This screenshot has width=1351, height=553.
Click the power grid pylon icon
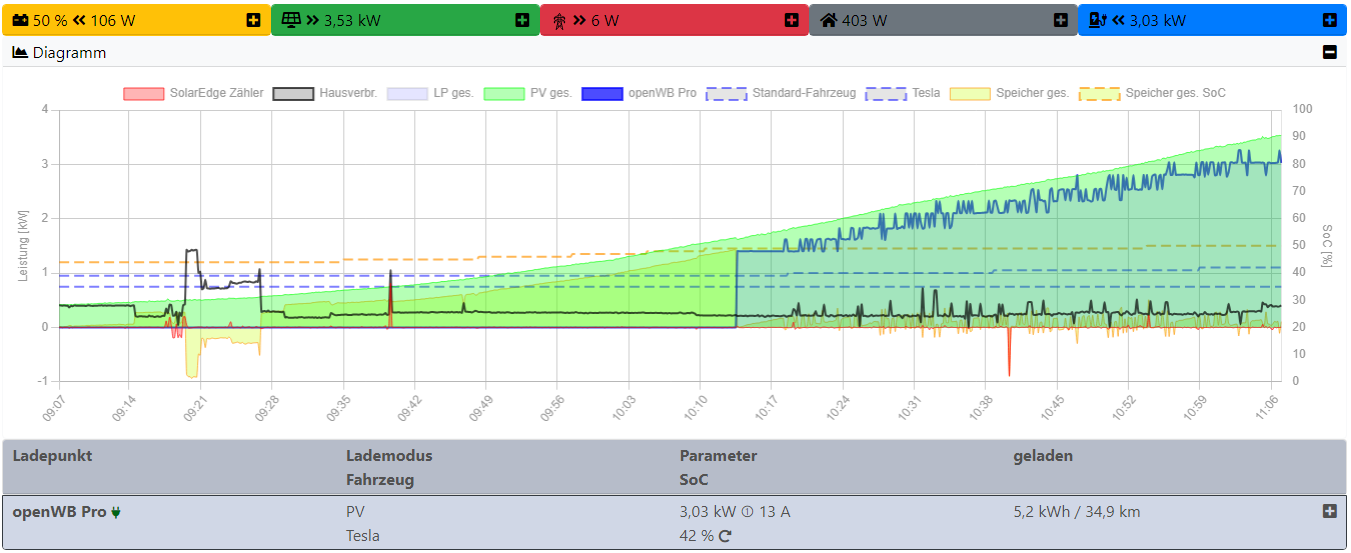tap(559, 20)
